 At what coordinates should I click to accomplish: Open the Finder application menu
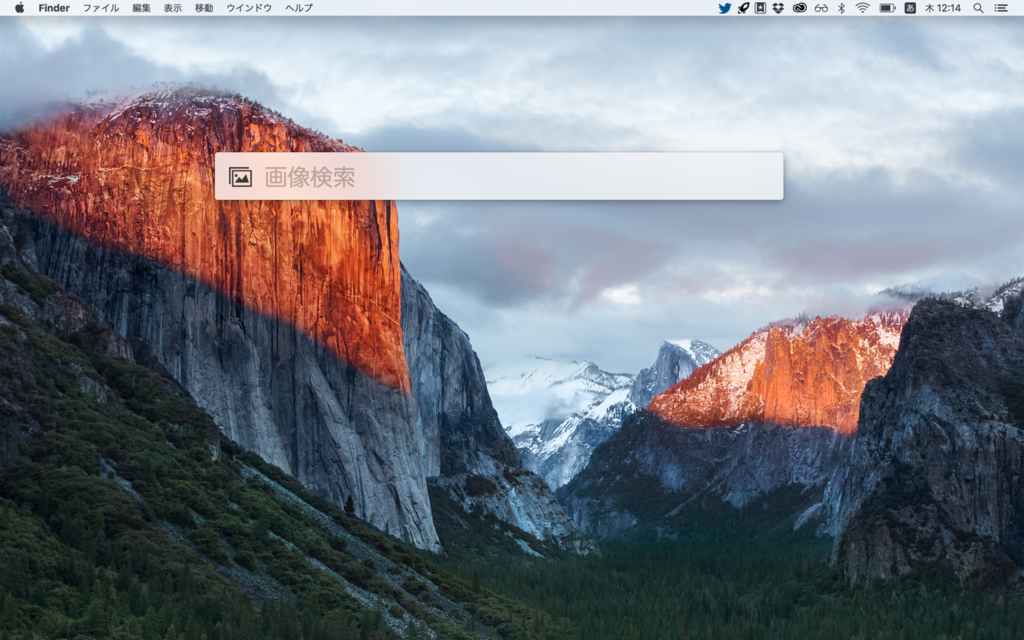tap(54, 8)
